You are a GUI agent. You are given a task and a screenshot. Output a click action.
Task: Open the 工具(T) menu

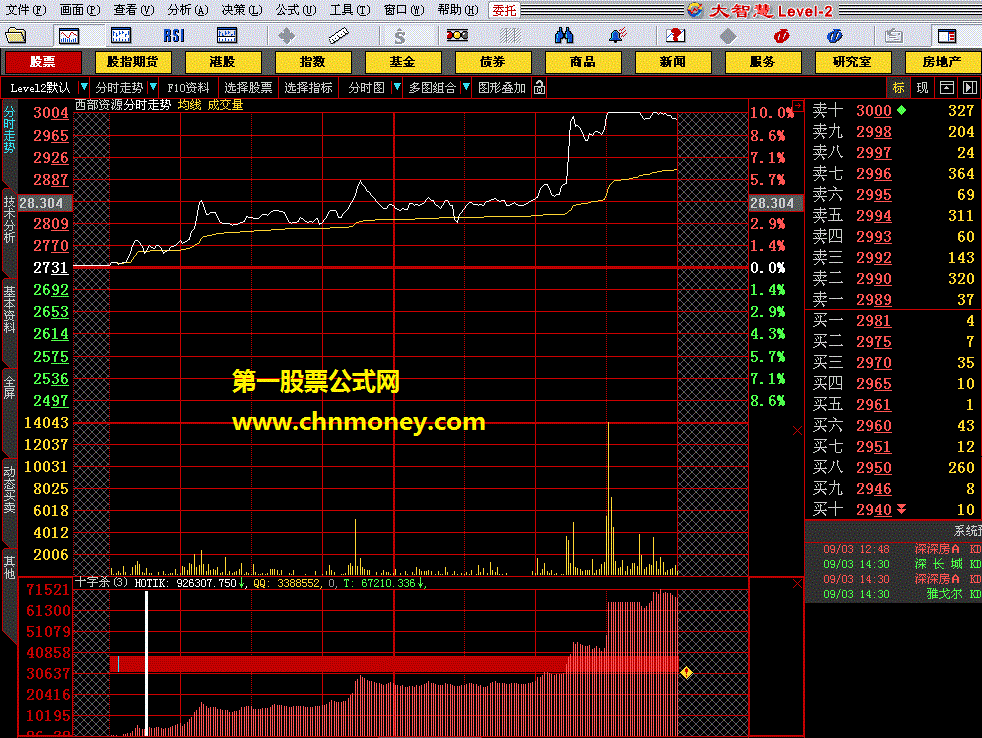(349, 10)
